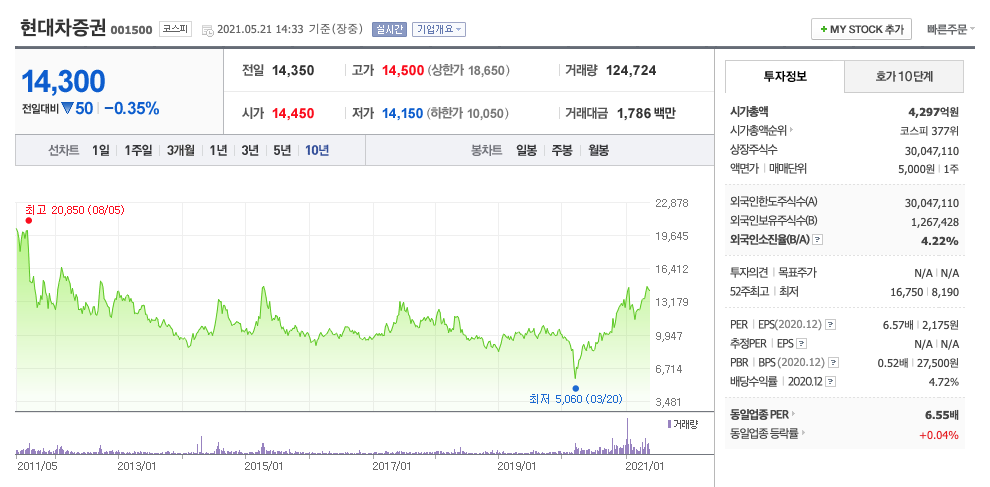Image resolution: width=990 pixels, height=487 pixels.
Task: Click the 현대차증권 stock name title
Action: point(63,28)
